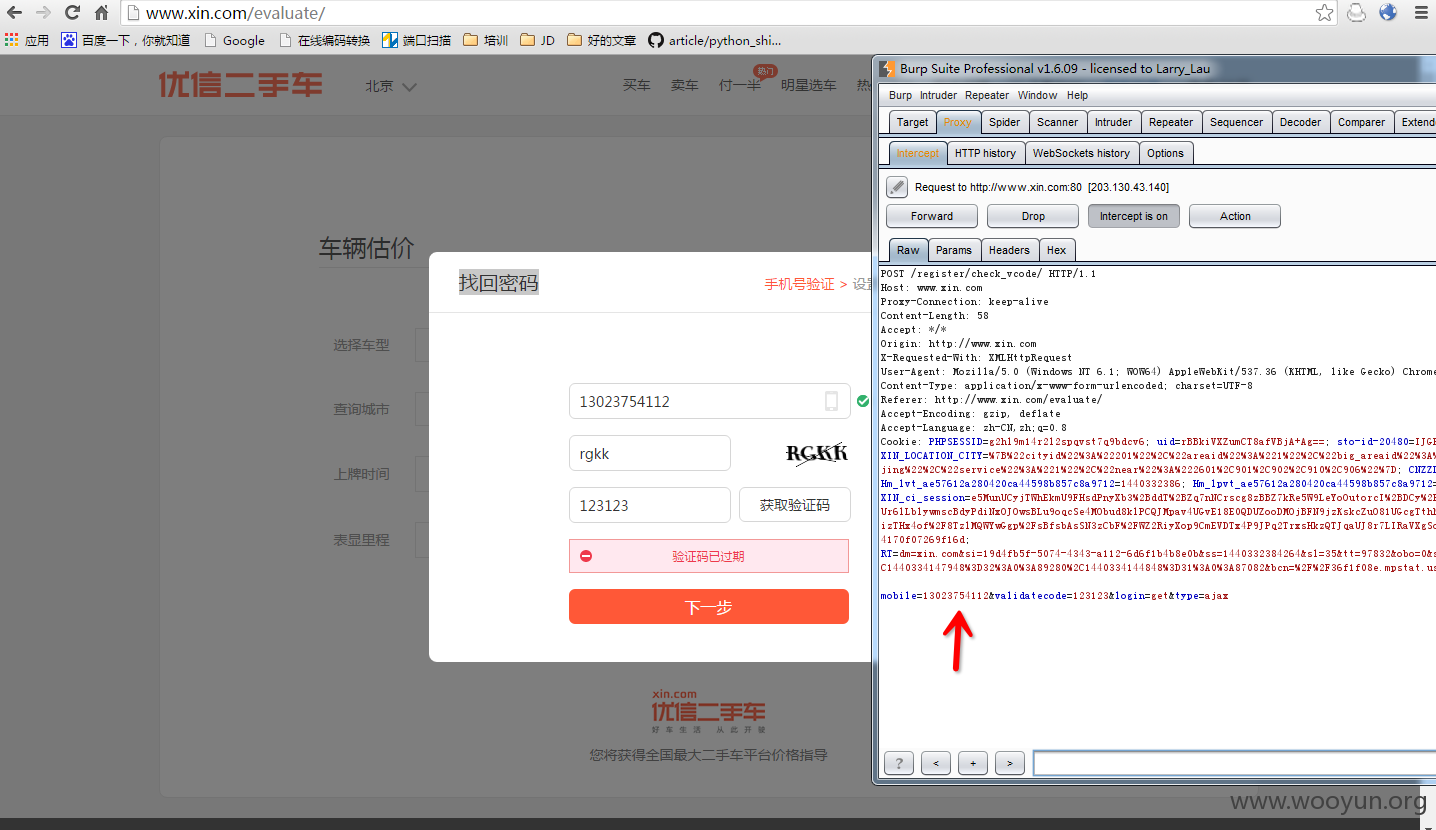Viewport: 1436px width, 830px height.
Task: Open the Action button in Burp
Action: click(x=1235, y=216)
